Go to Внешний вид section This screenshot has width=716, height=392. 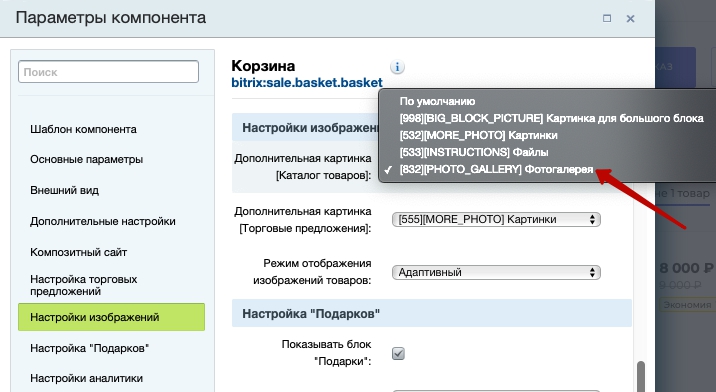tap(64, 190)
